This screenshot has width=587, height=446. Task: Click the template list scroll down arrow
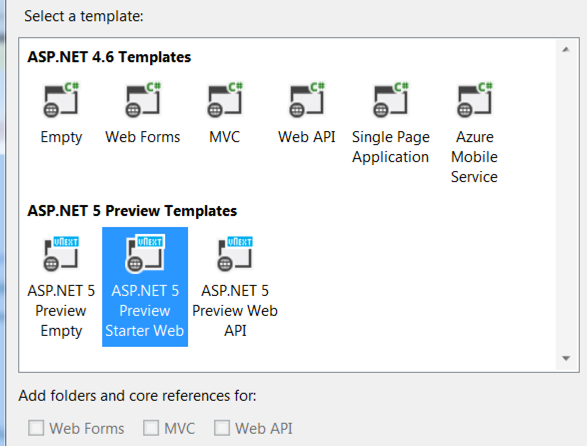coord(566,358)
